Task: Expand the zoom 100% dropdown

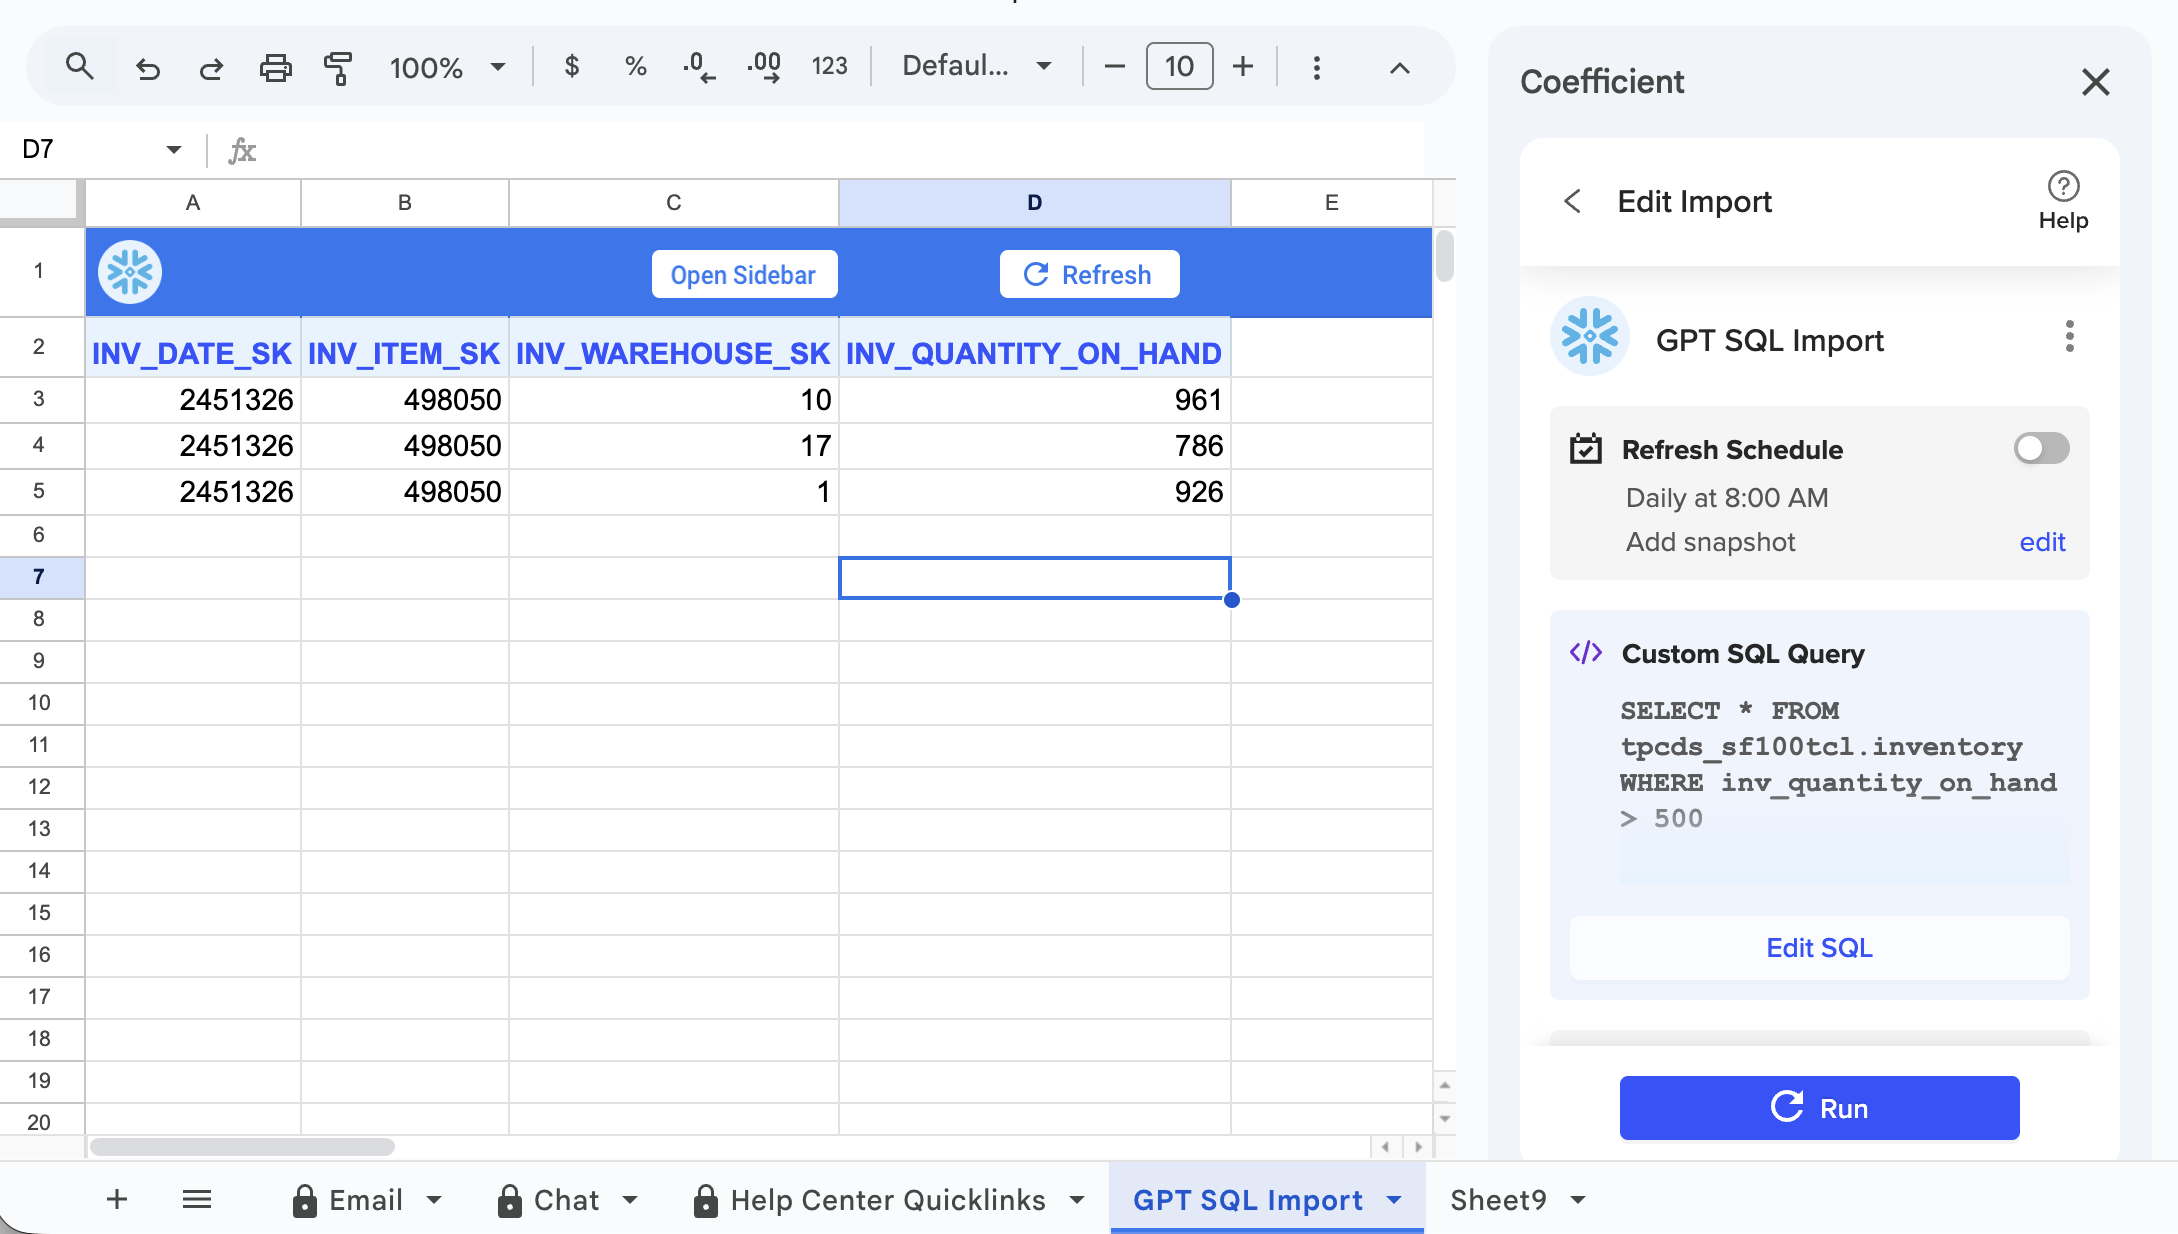Action: click(x=497, y=67)
